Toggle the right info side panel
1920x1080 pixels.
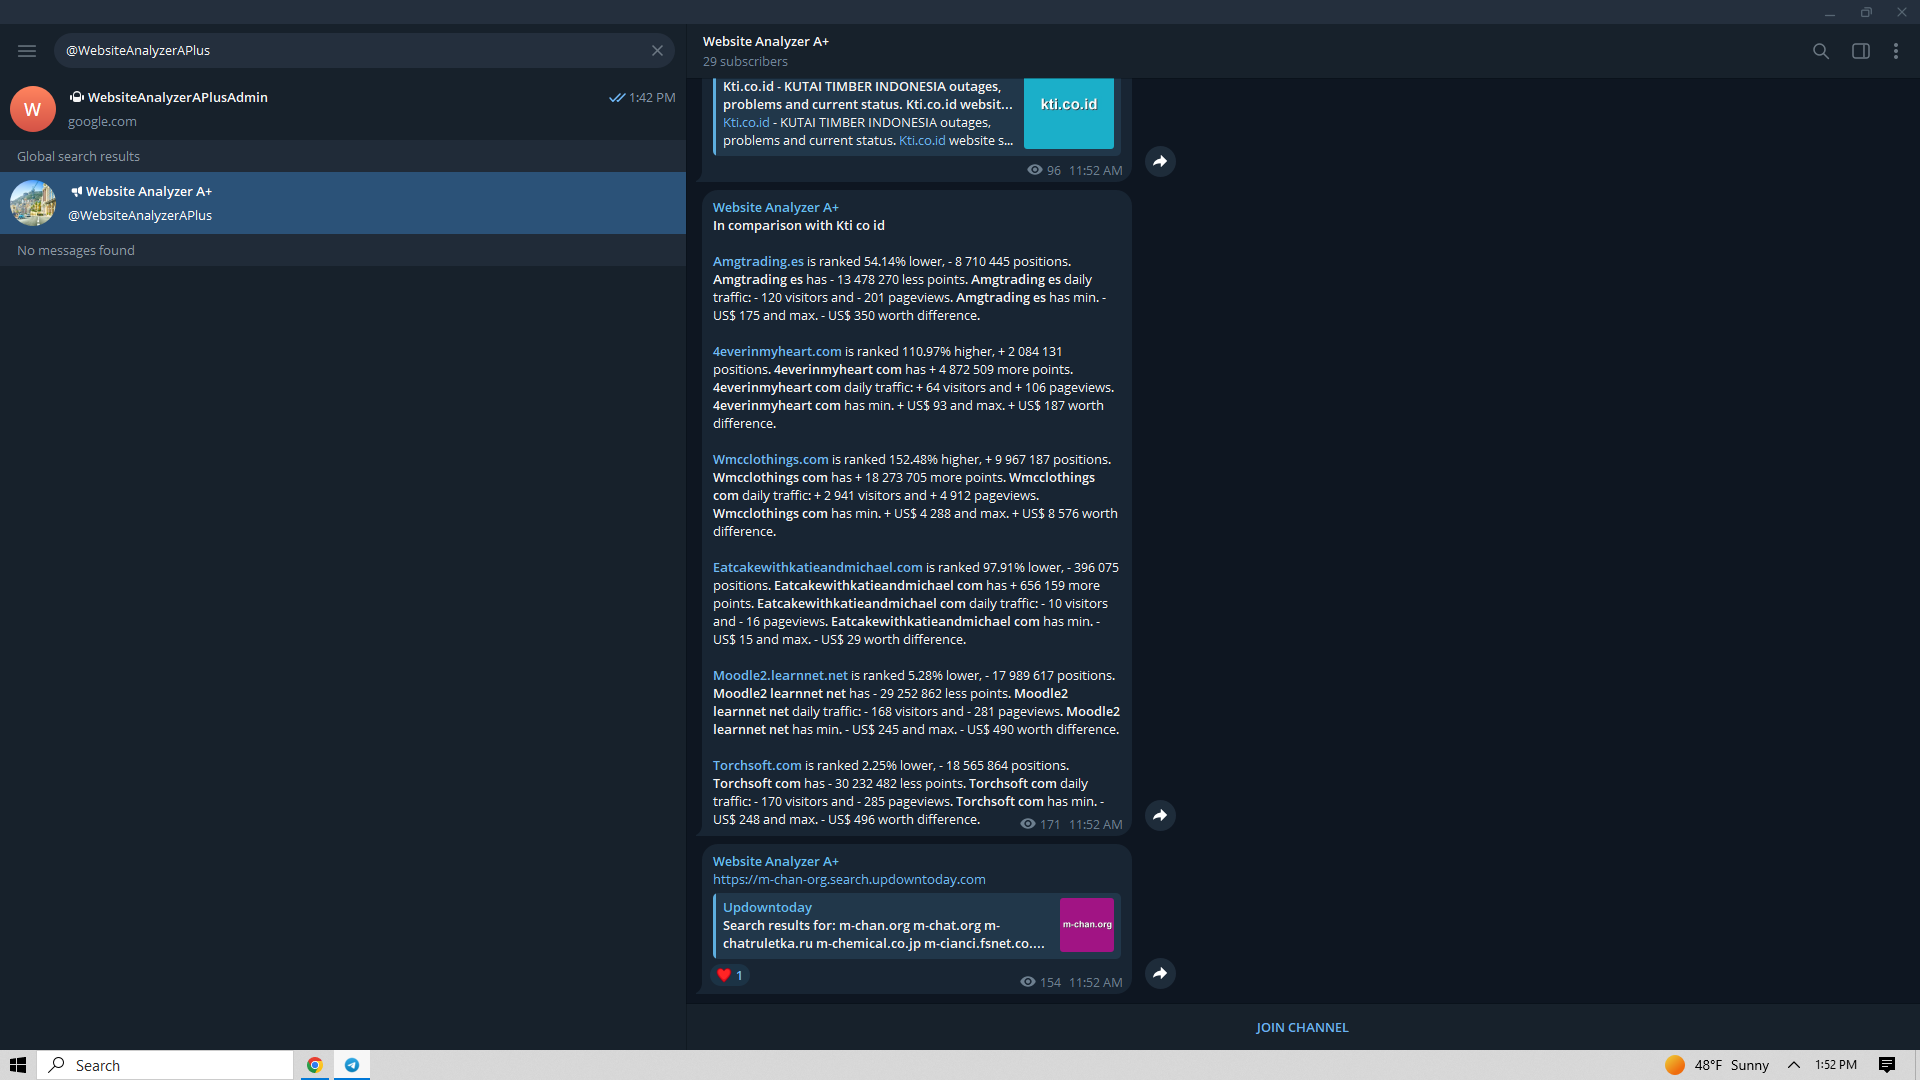point(1860,51)
